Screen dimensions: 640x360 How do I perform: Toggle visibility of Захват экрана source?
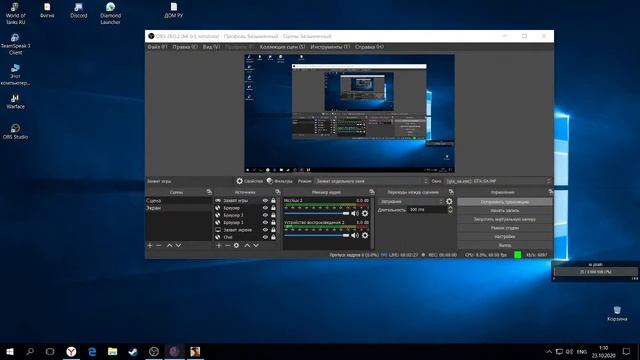pyautogui.click(x=265, y=230)
